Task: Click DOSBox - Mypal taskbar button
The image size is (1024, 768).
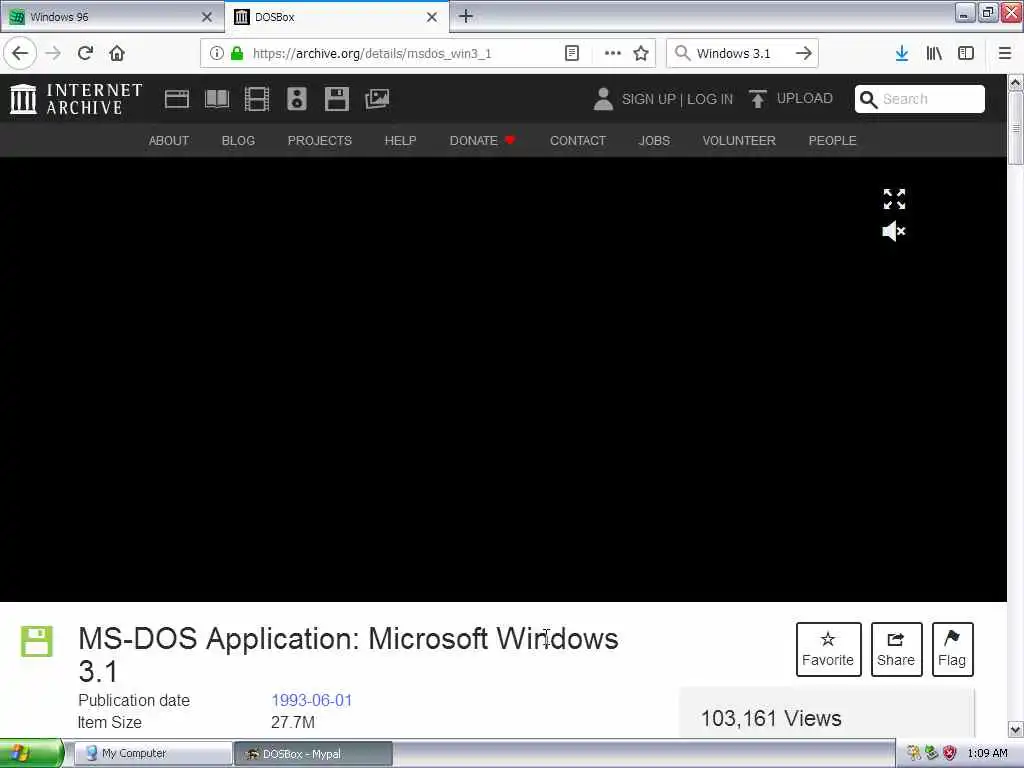Action: [313, 754]
